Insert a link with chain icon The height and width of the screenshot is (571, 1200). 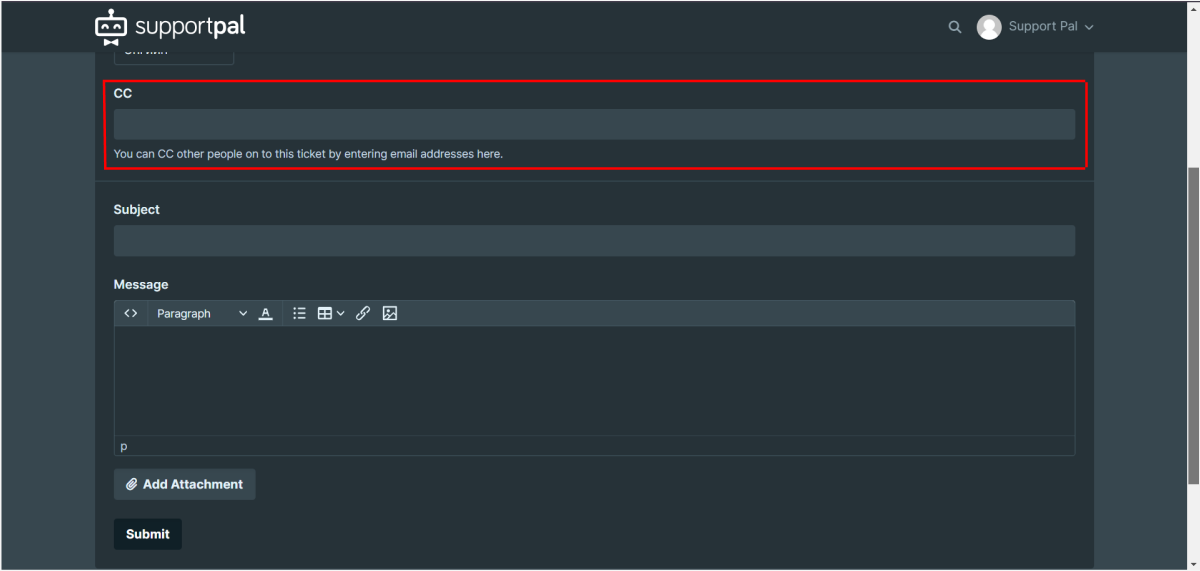363,313
